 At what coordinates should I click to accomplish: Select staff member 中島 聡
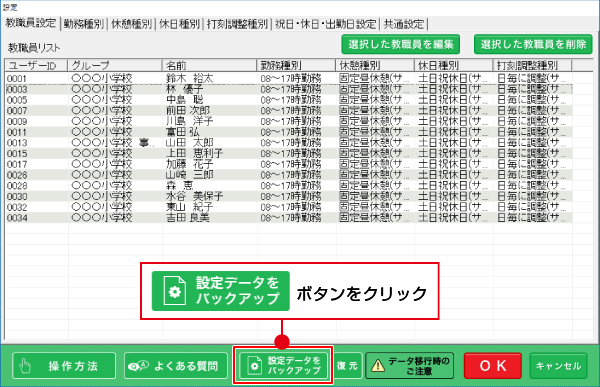289,100
